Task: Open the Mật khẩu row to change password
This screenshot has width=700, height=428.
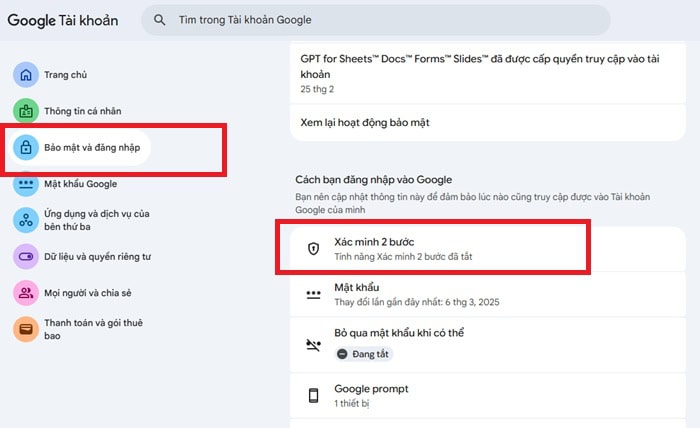Action: 440,295
